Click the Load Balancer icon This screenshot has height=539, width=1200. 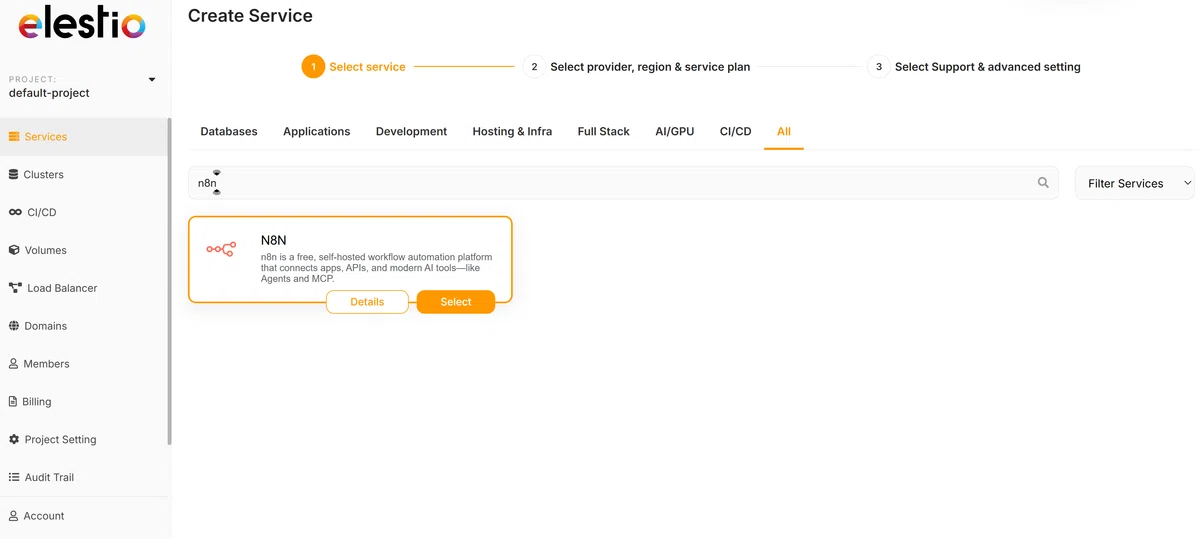tap(15, 288)
